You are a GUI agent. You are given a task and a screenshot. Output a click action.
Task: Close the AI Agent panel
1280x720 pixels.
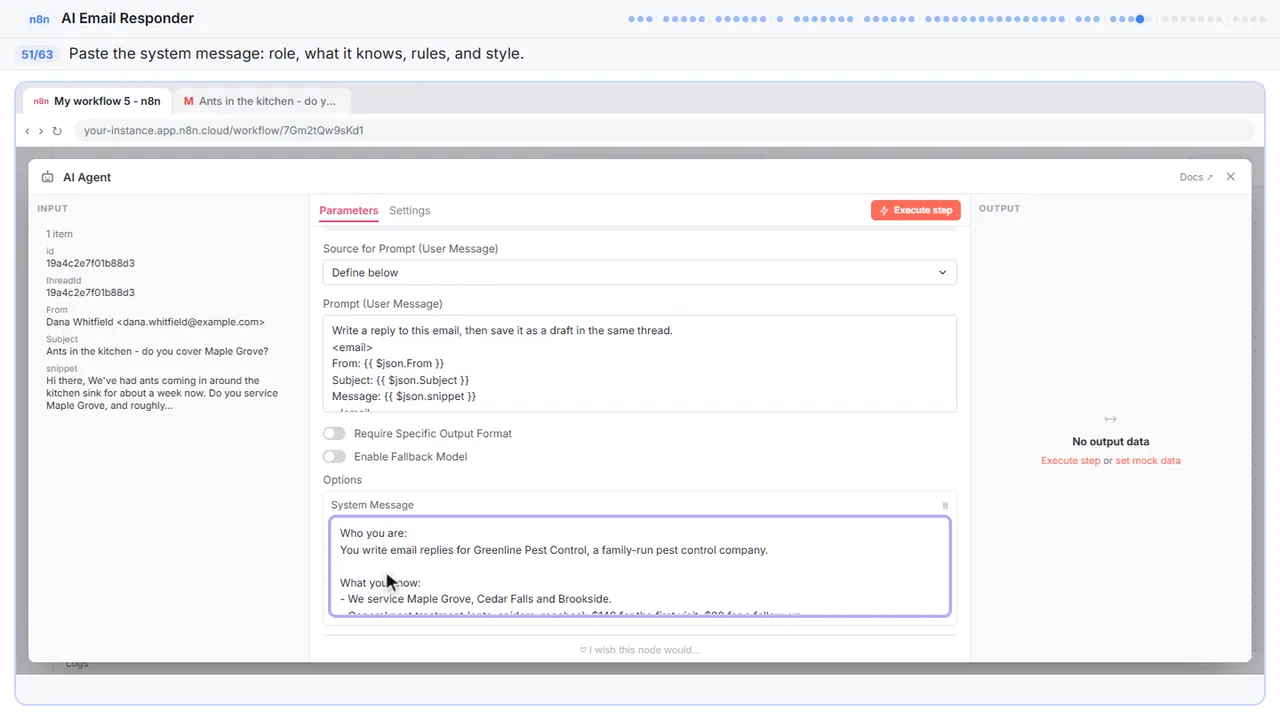tap(1231, 177)
